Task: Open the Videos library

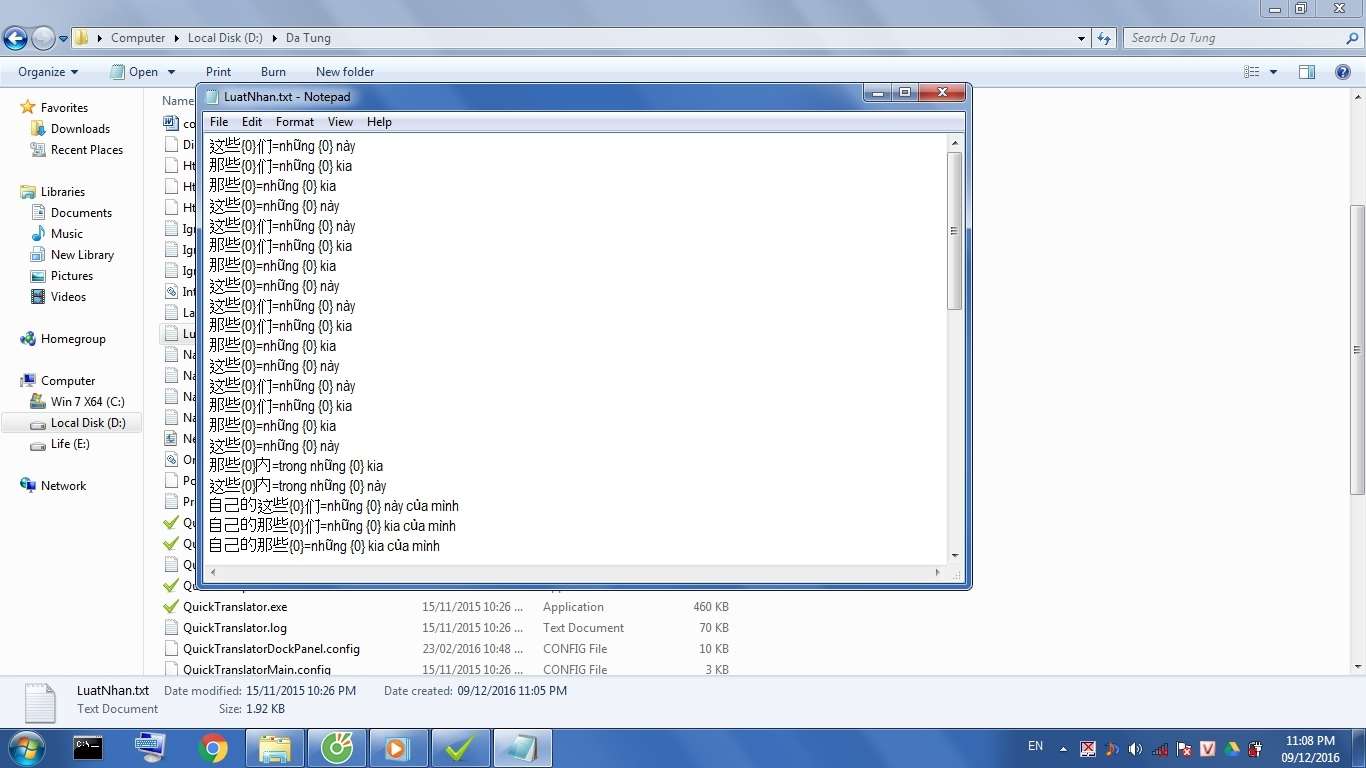Action: click(68, 297)
